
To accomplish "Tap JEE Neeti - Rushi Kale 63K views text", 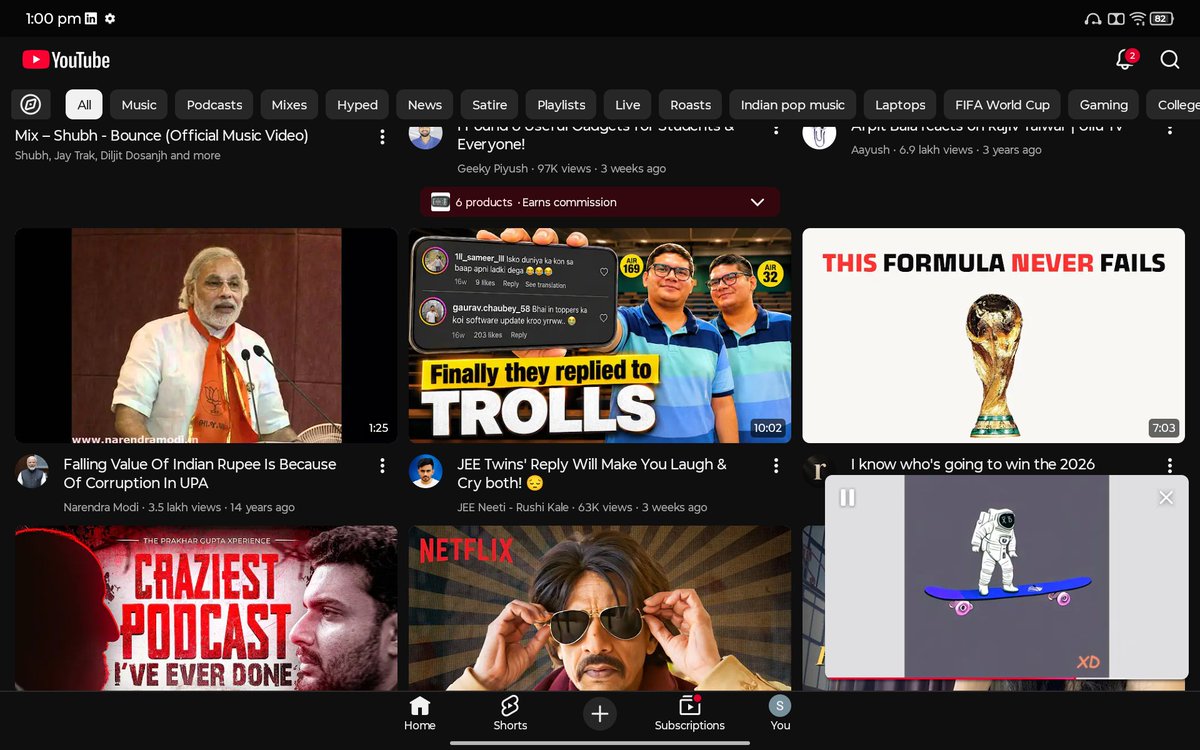I will [582, 508].
